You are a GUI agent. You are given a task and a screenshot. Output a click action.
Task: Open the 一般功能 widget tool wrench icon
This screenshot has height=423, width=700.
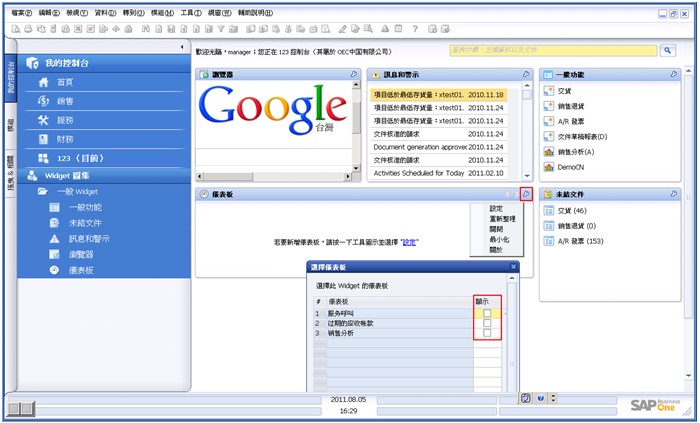(674, 74)
